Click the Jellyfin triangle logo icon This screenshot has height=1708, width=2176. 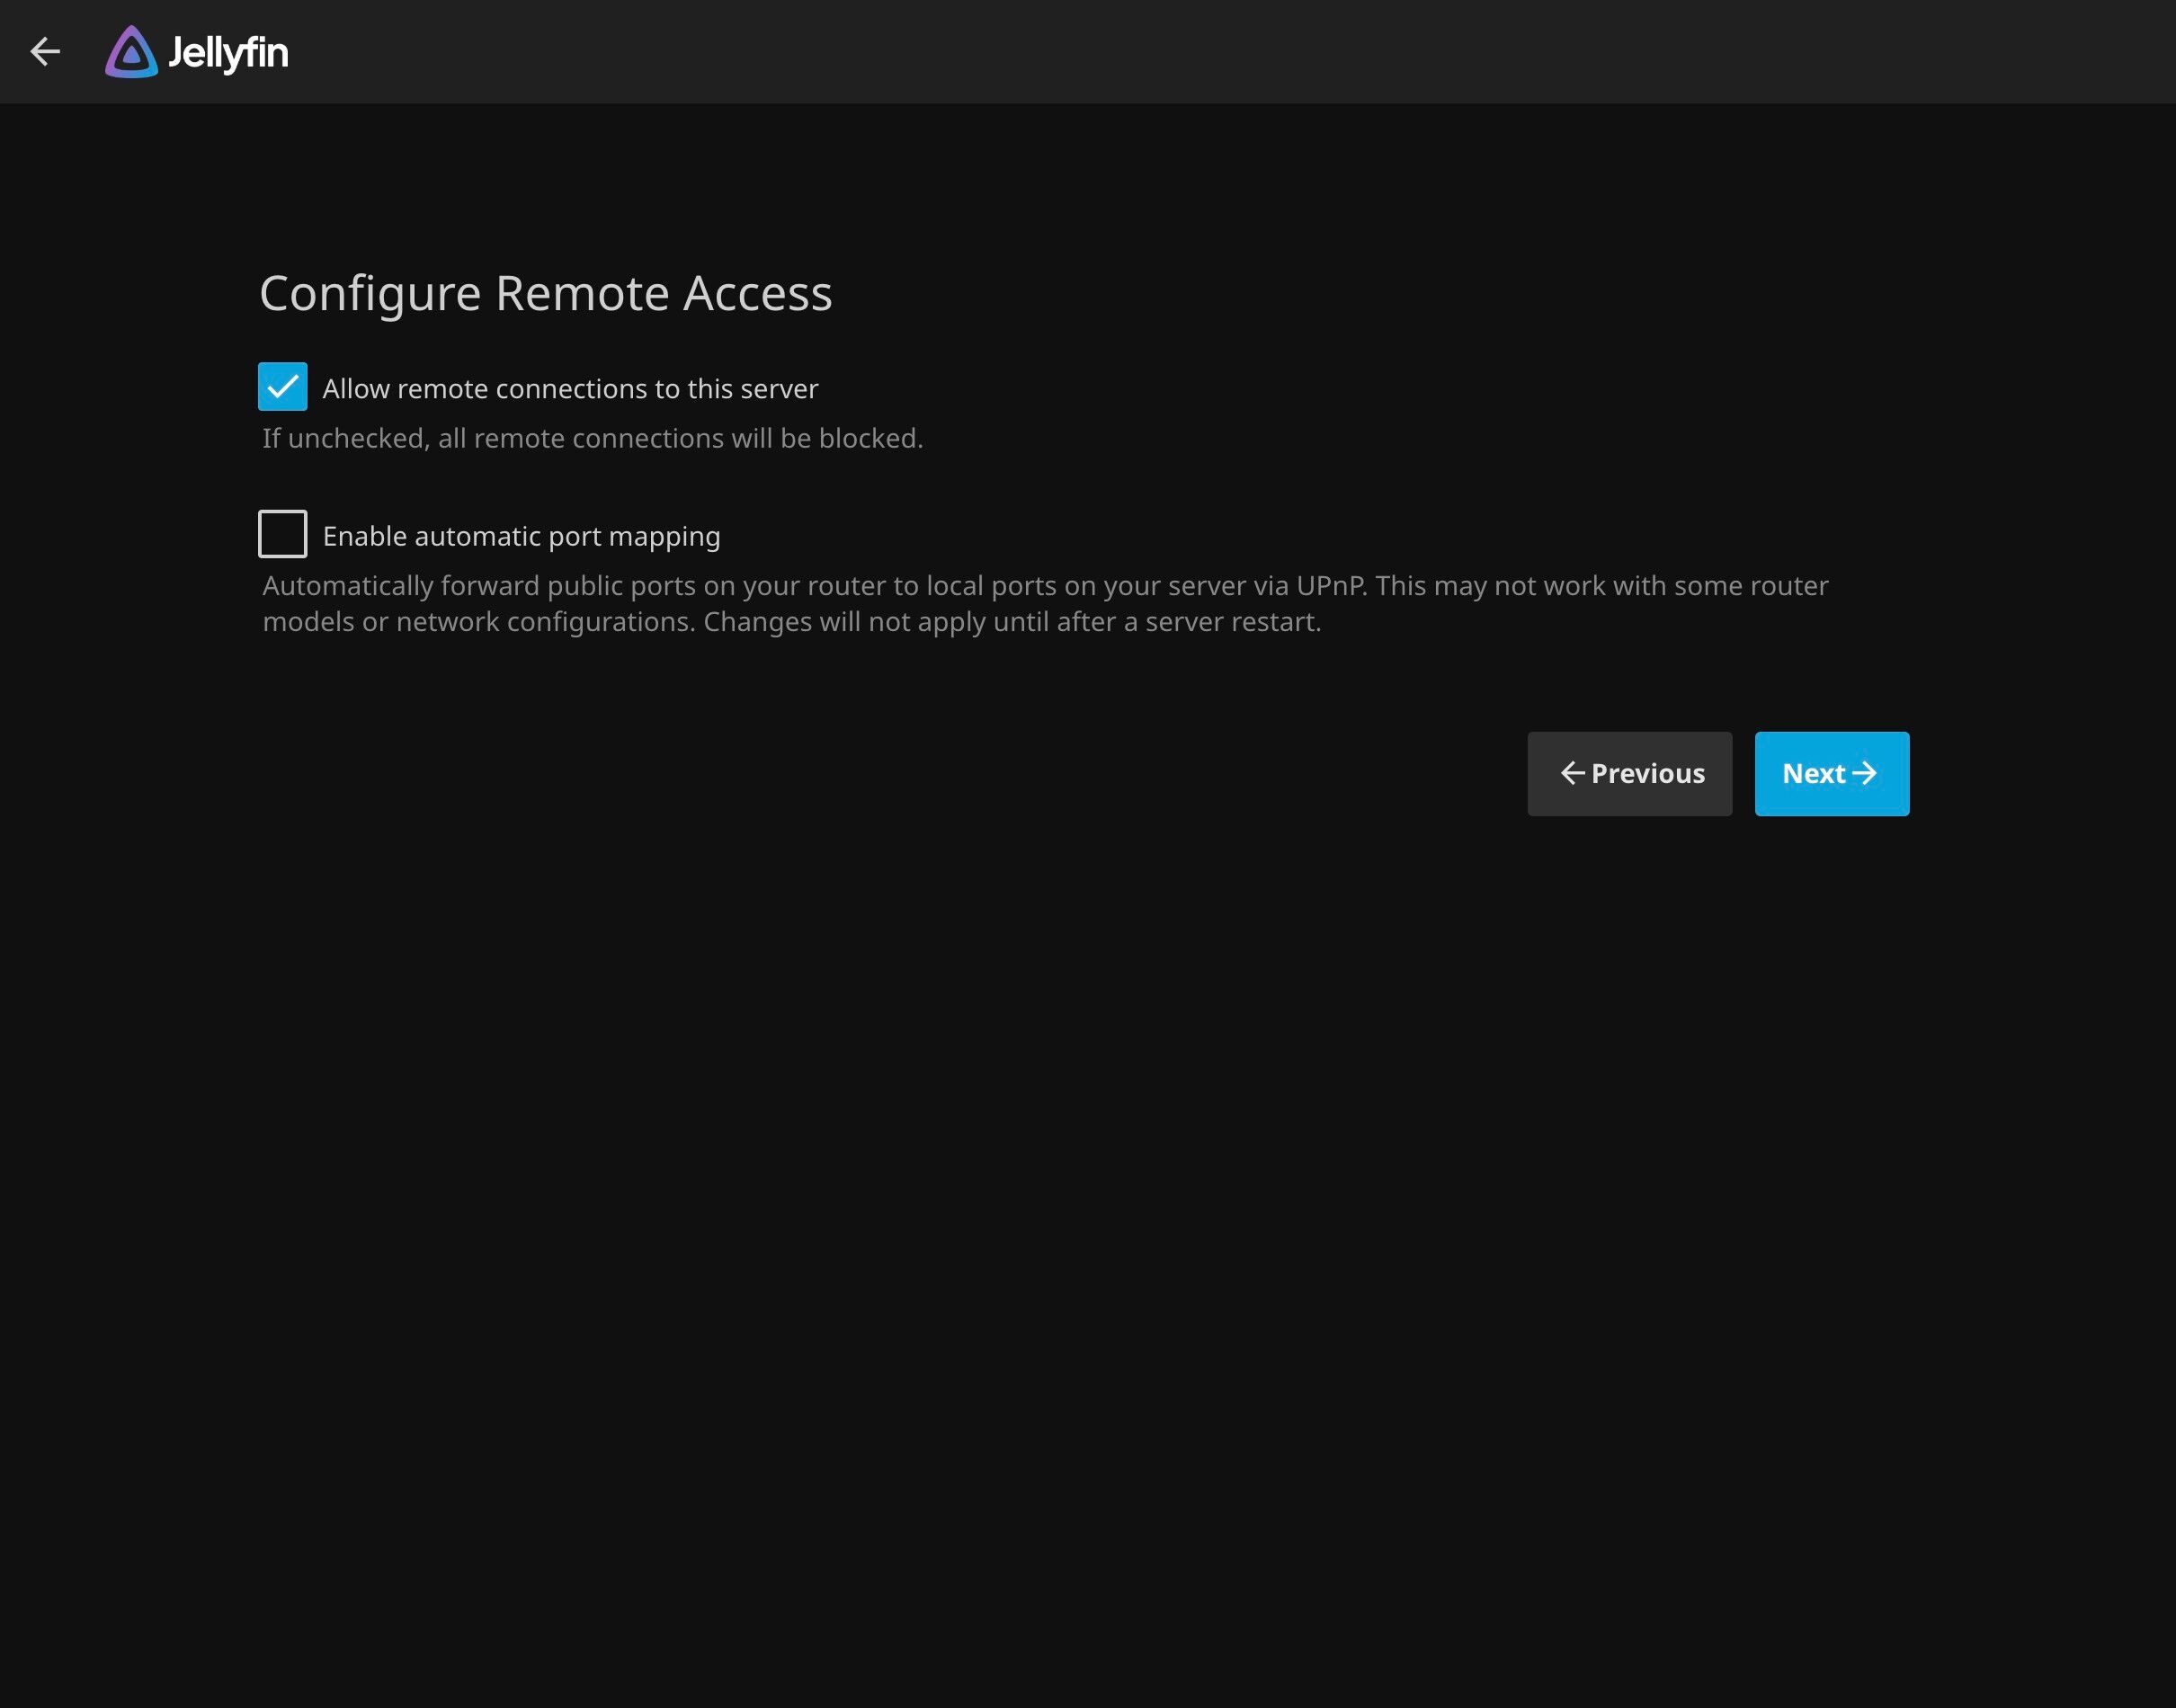(x=131, y=53)
